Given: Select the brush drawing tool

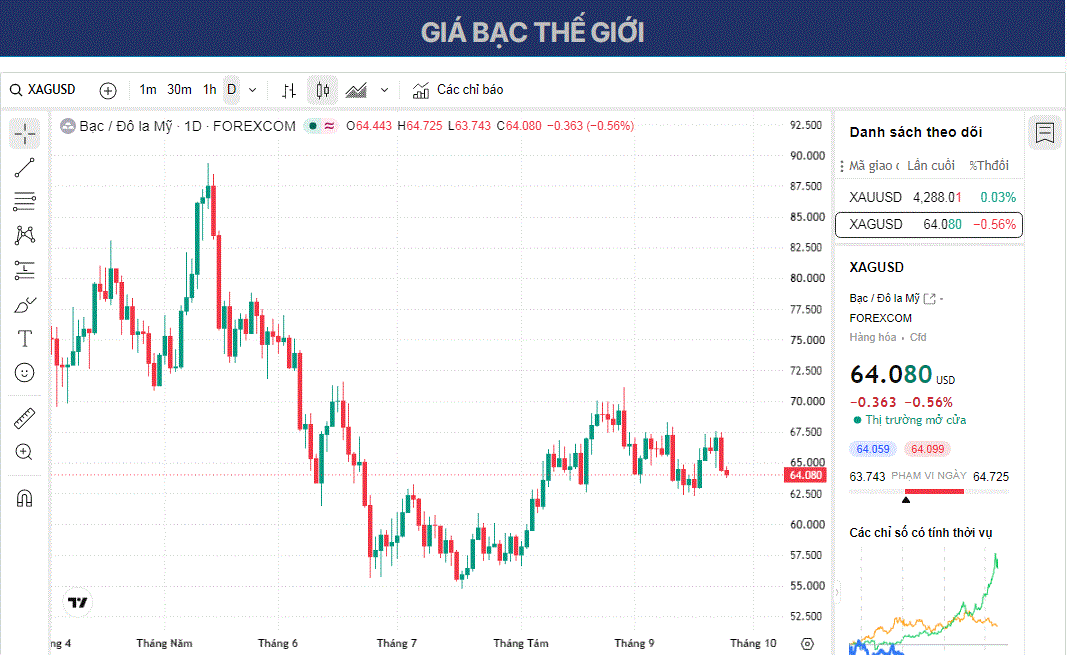Looking at the screenshot, I should (x=24, y=305).
